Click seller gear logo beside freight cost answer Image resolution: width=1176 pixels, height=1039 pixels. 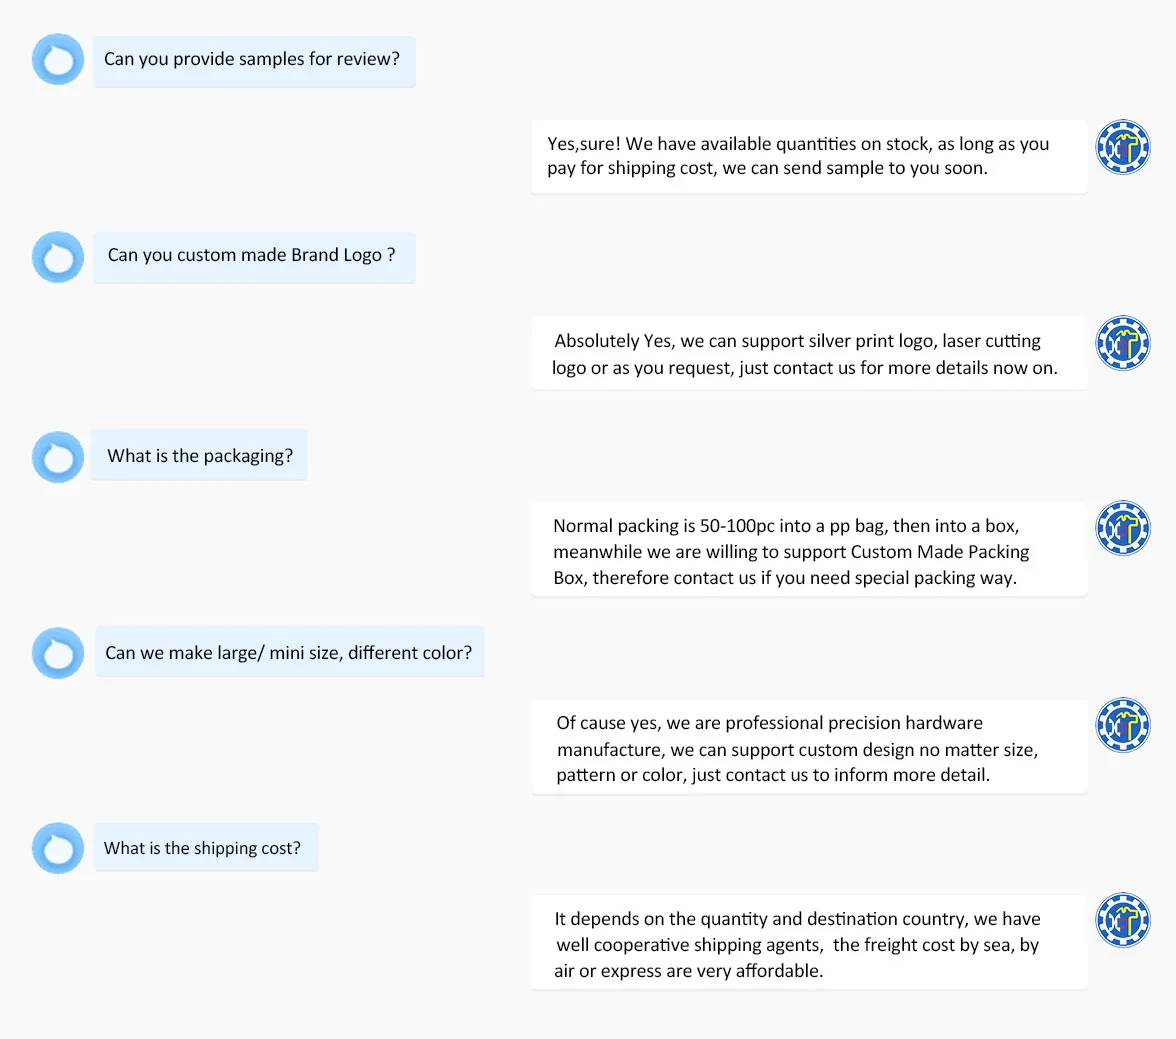(x=1123, y=920)
